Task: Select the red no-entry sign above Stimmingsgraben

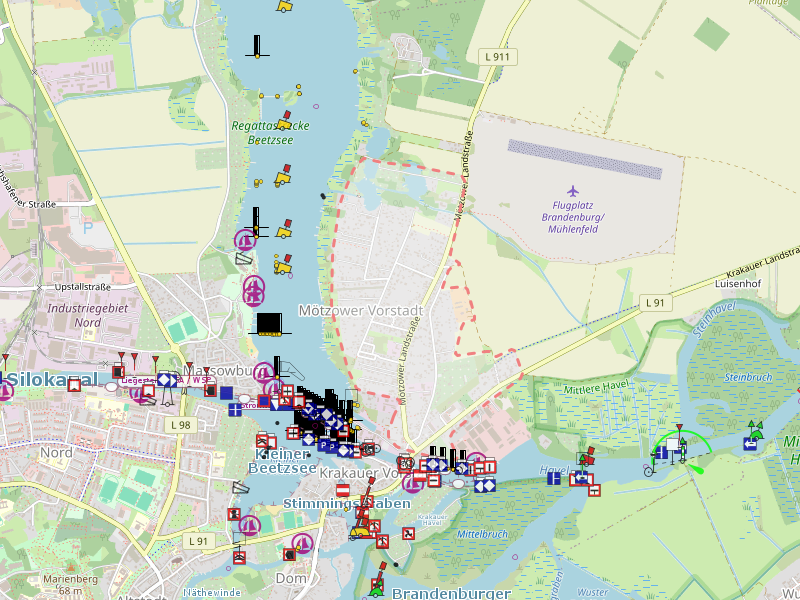Action: pos(343,490)
